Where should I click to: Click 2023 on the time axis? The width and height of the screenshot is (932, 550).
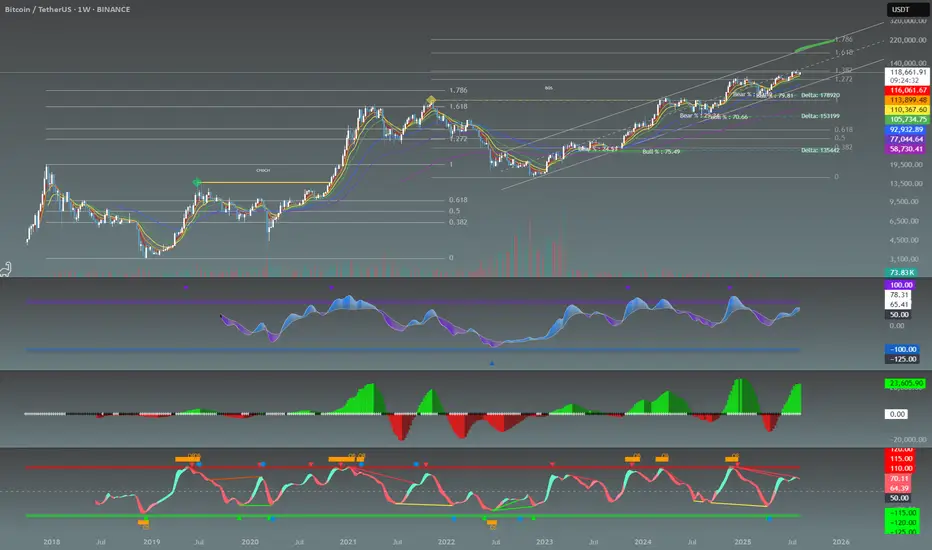tap(544, 542)
